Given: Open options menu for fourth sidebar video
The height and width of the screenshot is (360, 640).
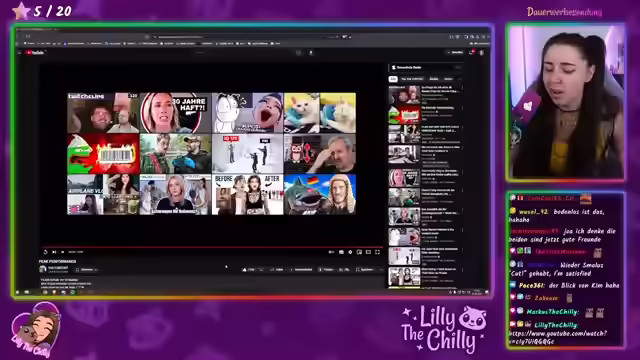Looking at the screenshot, I should [x=462, y=147].
